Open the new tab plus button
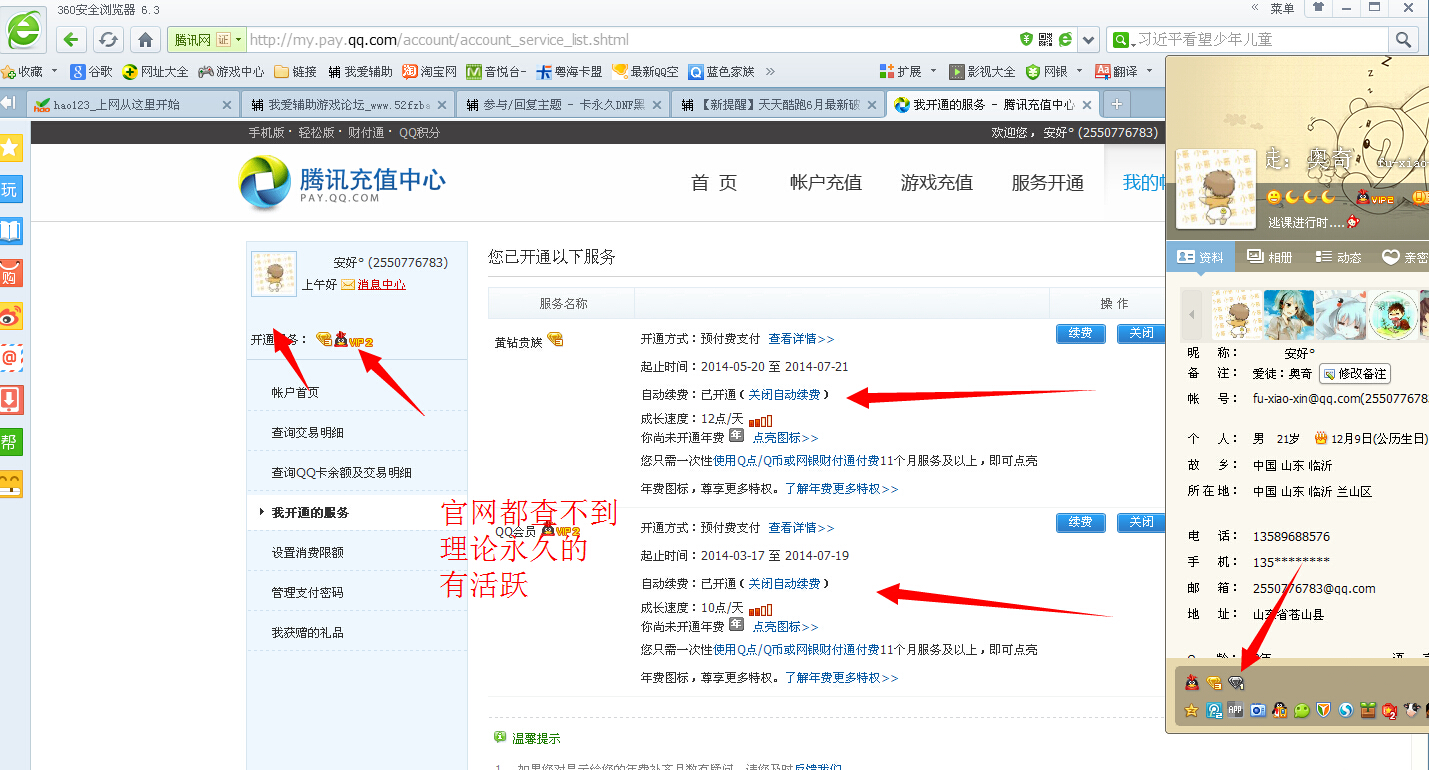Viewport: 1429px width, 770px height. (x=1117, y=104)
